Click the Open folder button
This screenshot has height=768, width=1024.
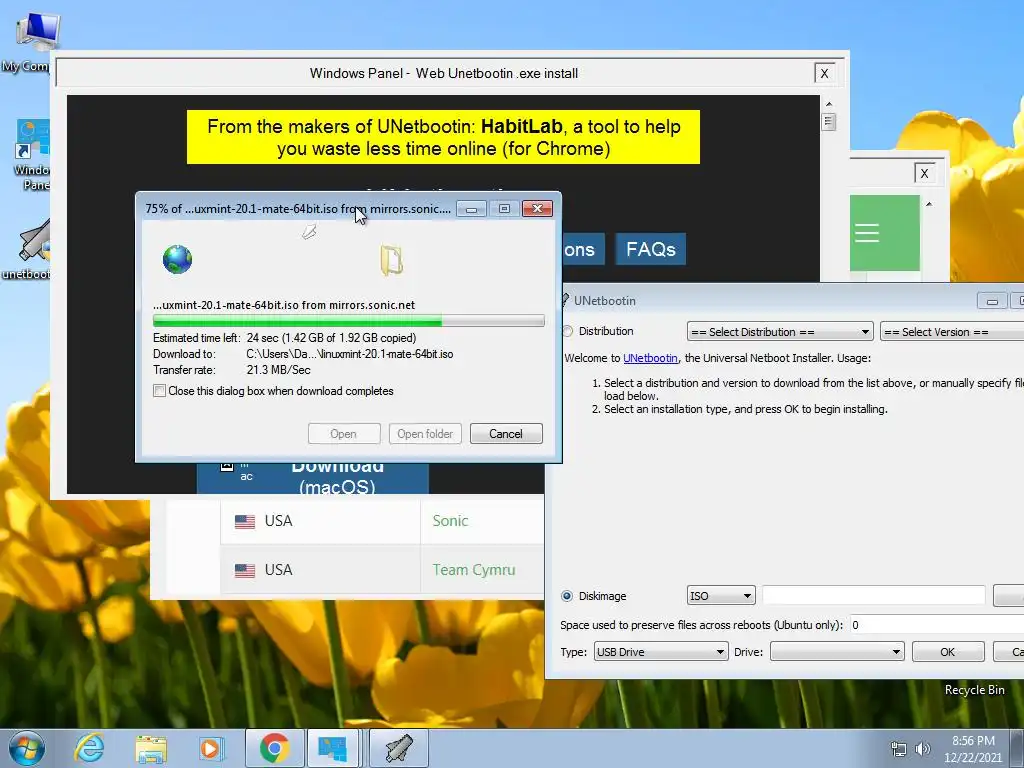(425, 434)
